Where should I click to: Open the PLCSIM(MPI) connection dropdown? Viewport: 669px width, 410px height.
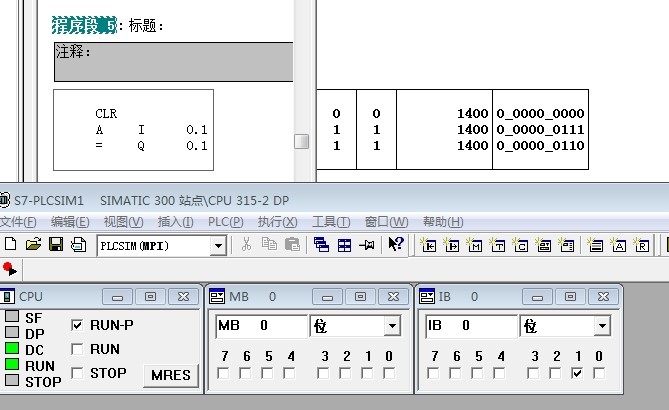218,246
